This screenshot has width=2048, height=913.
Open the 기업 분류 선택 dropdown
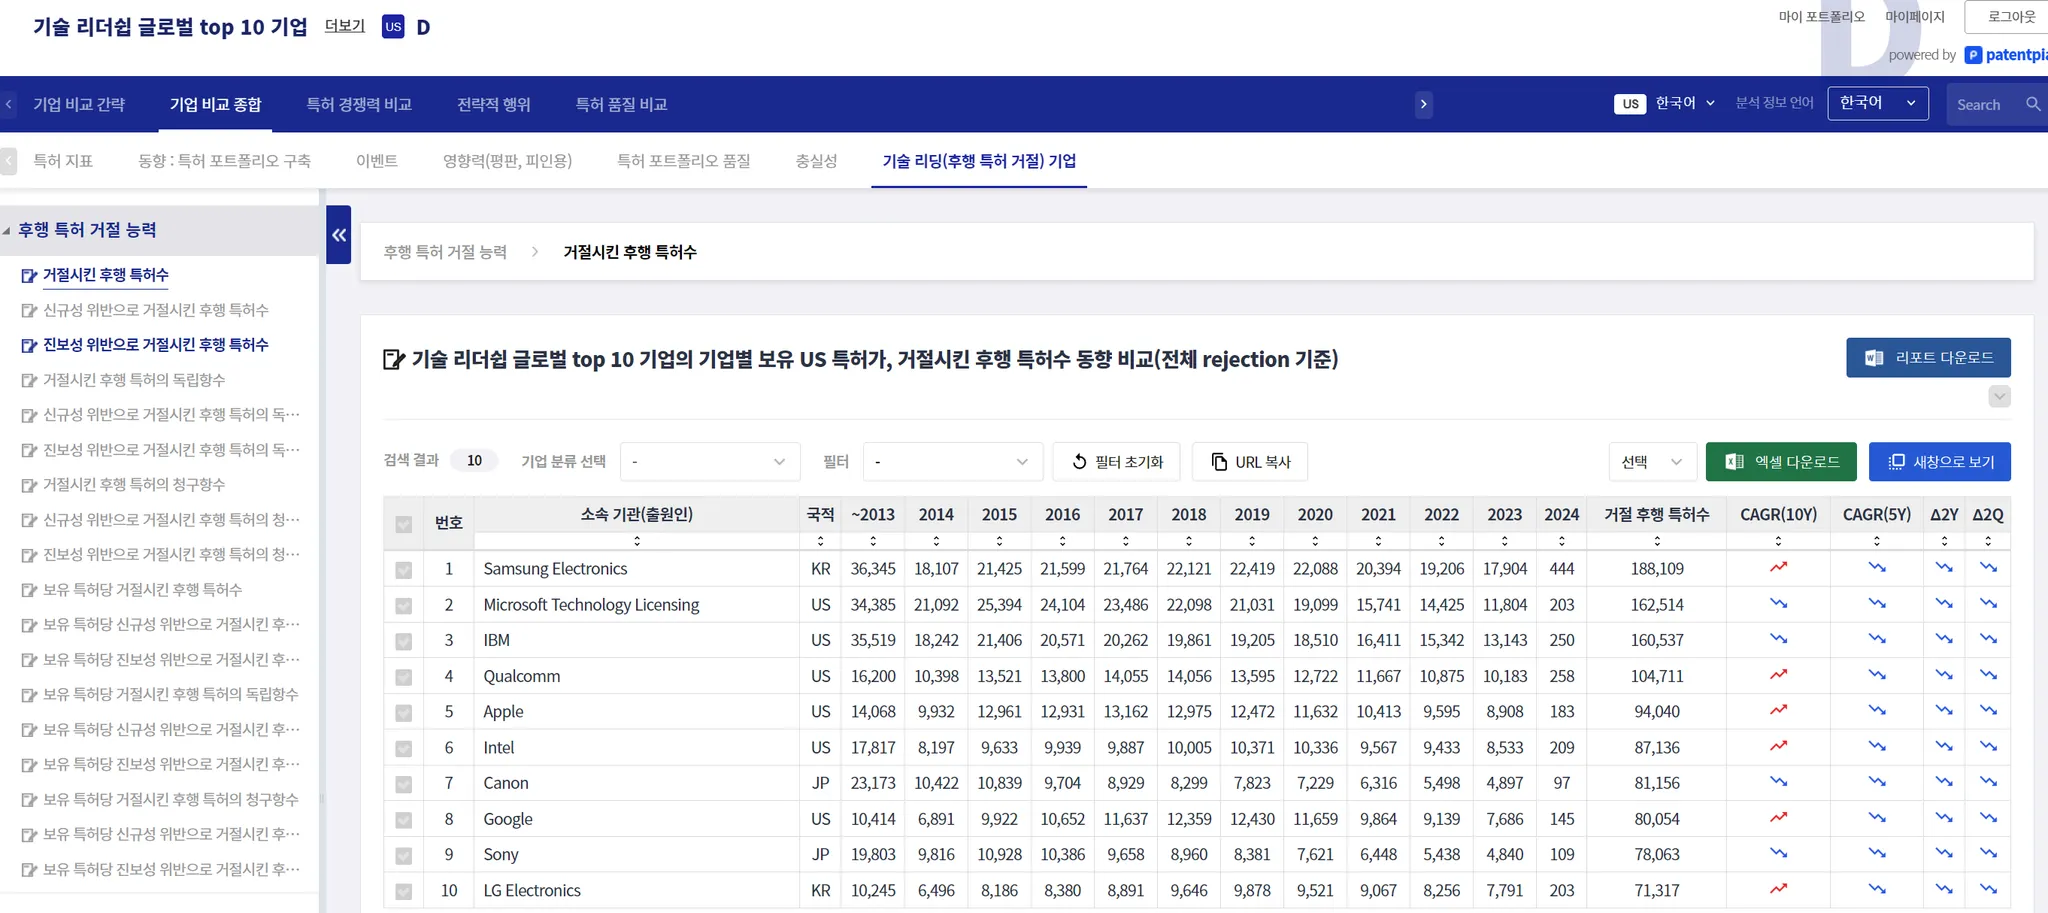[709, 462]
